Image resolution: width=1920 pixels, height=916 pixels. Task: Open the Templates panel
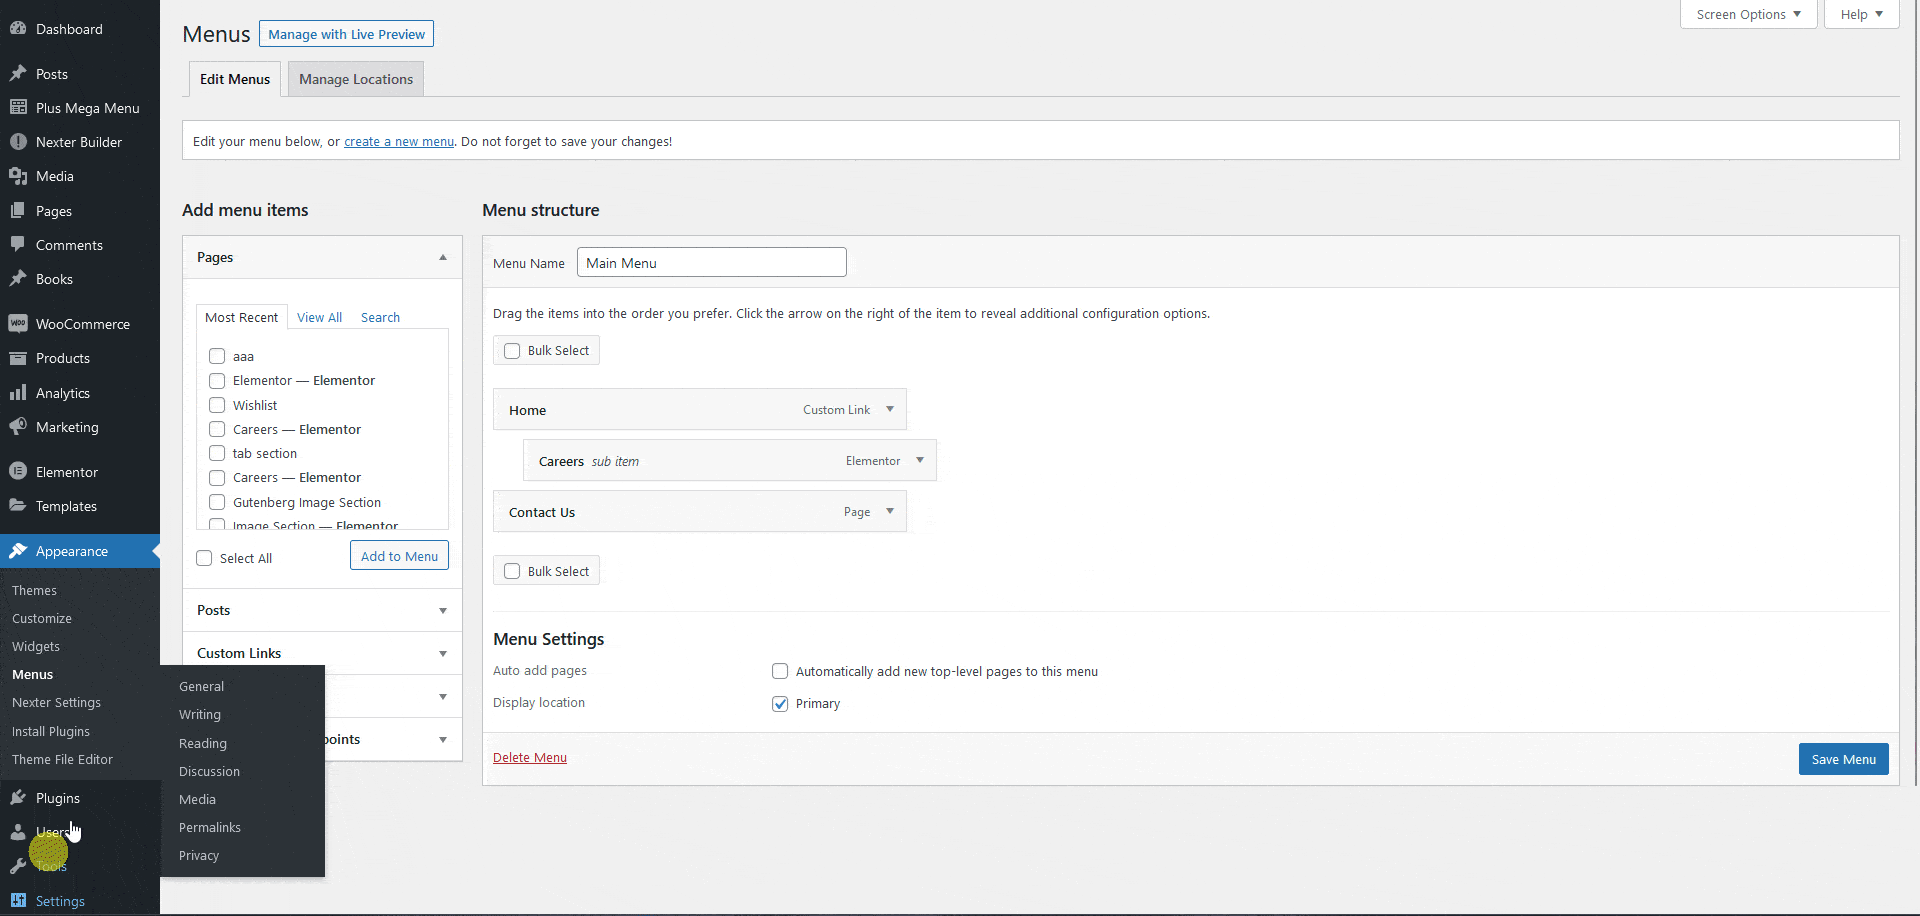pyautogui.click(x=65, y=506)
